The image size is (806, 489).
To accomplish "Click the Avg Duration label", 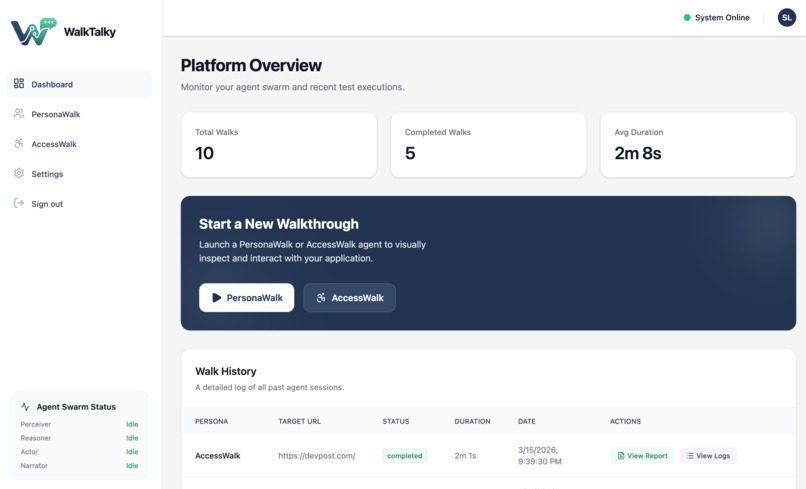I will pyautogui.click(x=639, y=132).
